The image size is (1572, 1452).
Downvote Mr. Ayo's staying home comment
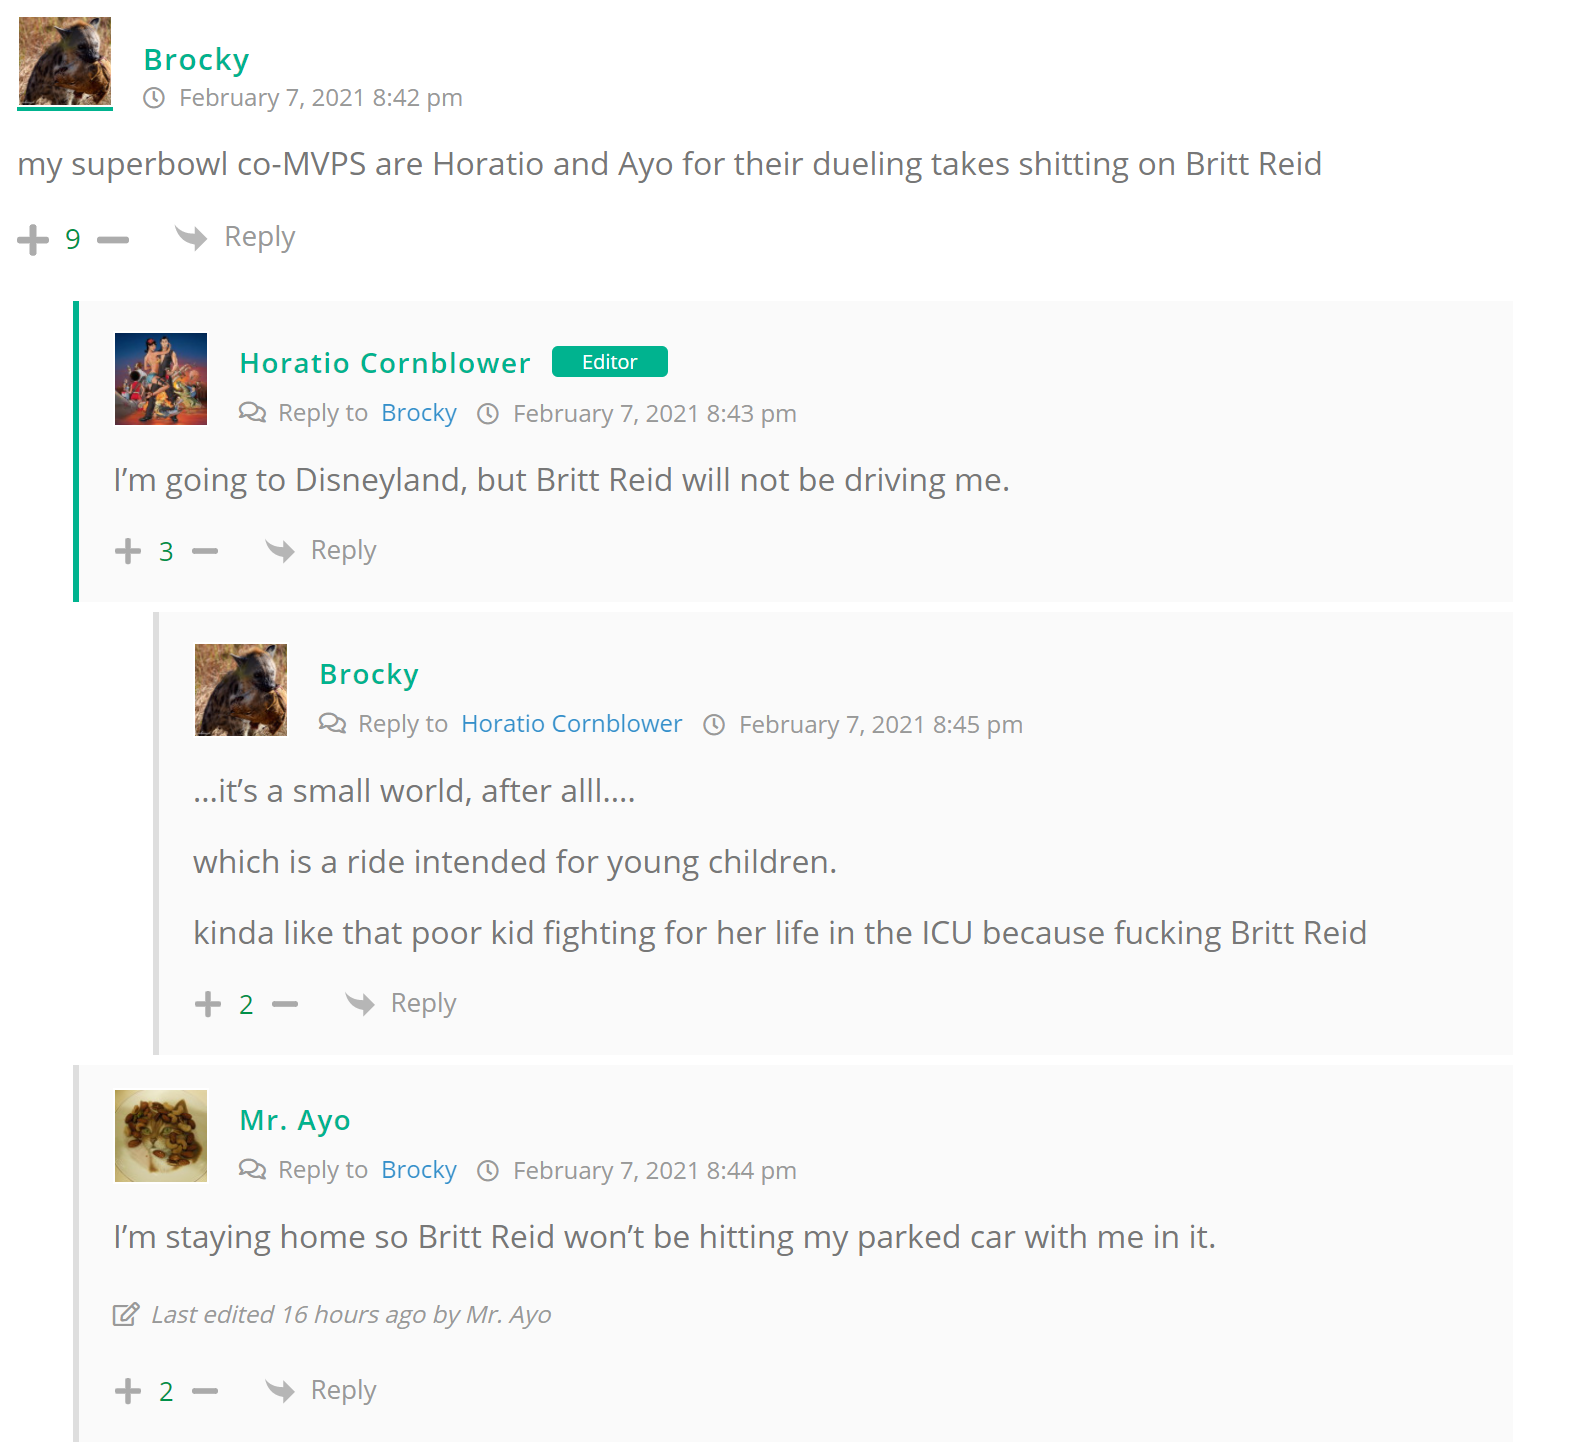(x=205, y=1391)
